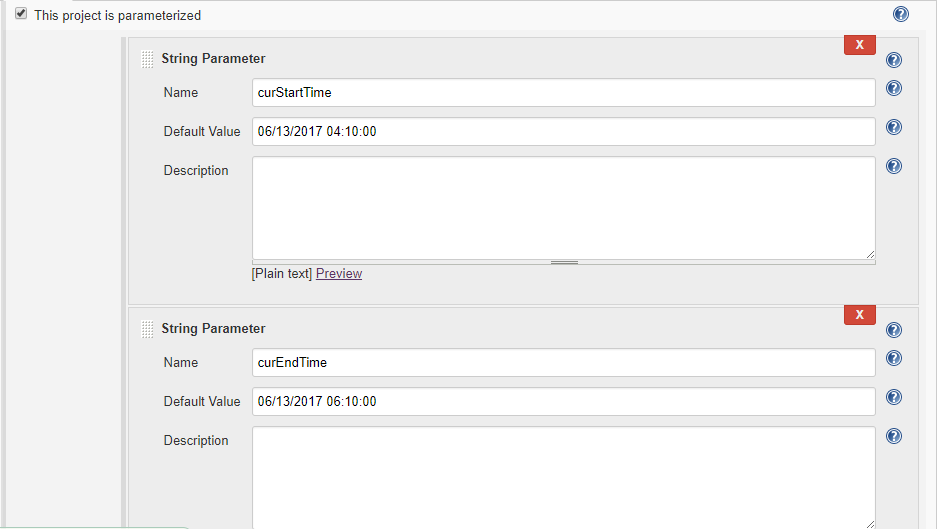
Task: Show help for curEndTime Name field
Action: click(x=894, y=358)
